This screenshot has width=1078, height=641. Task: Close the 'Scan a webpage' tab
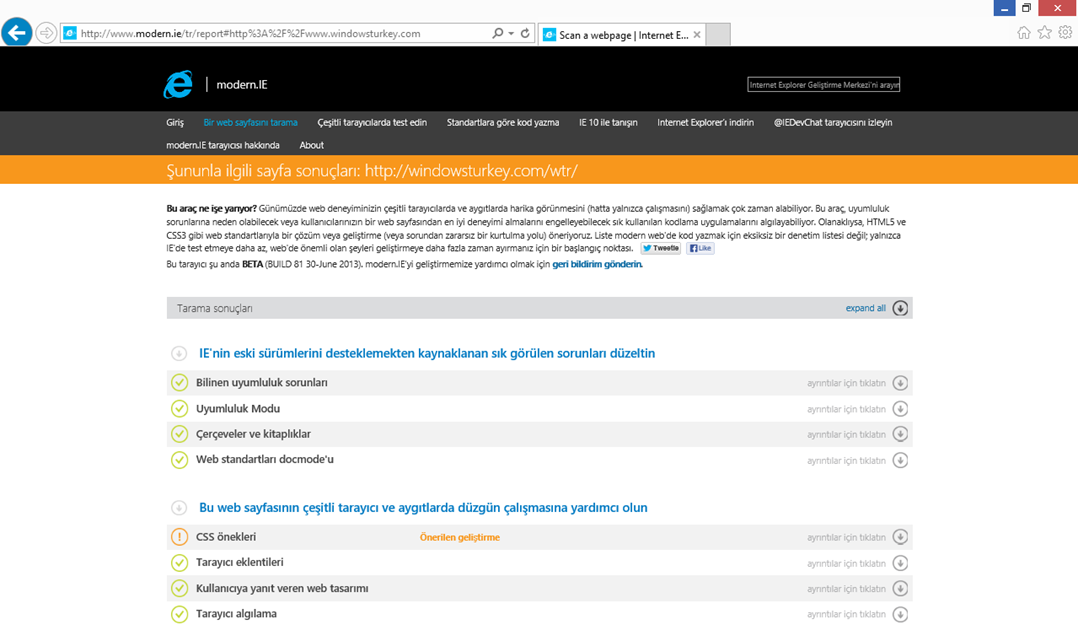point(697,34)
